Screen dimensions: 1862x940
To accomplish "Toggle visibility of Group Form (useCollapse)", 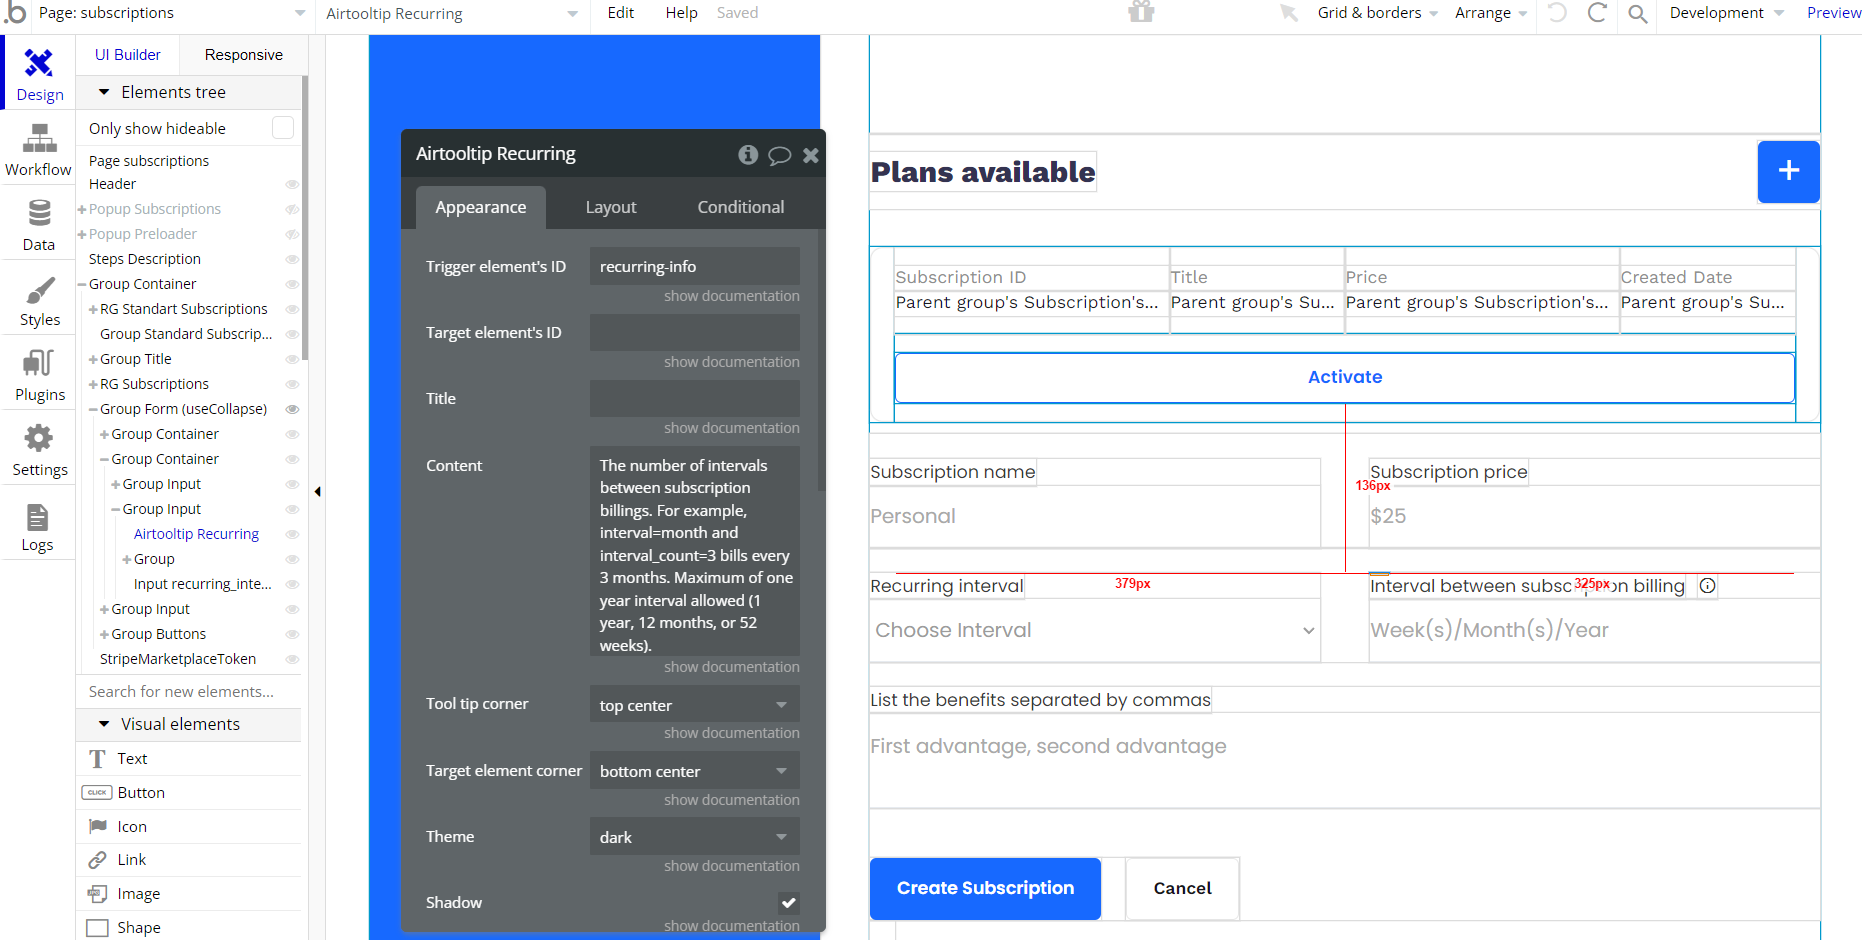I will click(x=293, y=409).
